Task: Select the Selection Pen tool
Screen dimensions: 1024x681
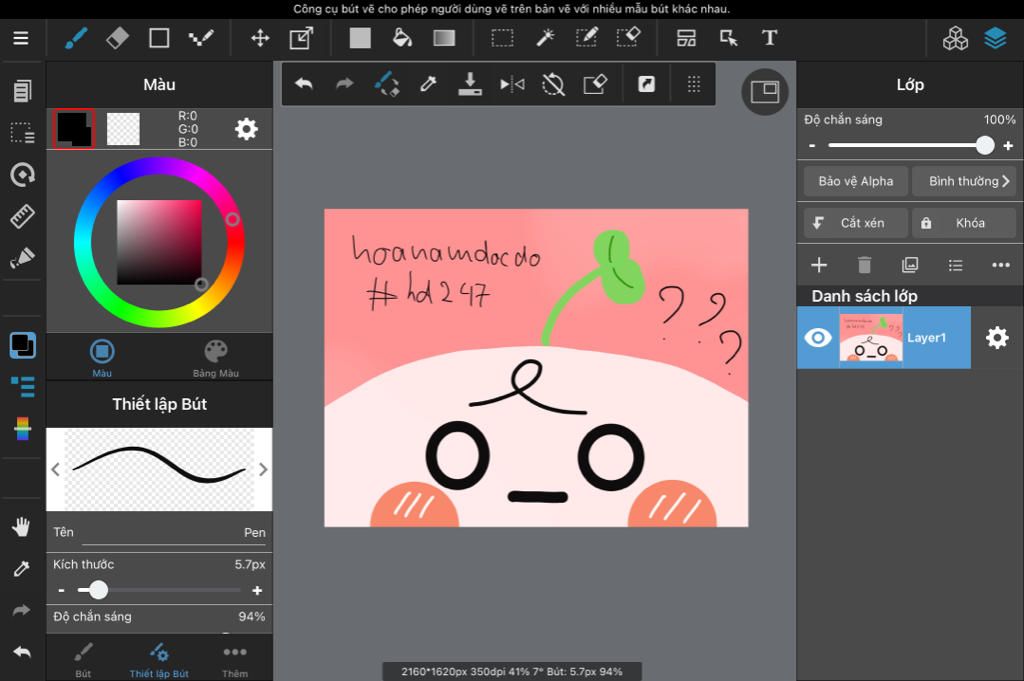Action: pyautogui.click(x=586, y=37)
